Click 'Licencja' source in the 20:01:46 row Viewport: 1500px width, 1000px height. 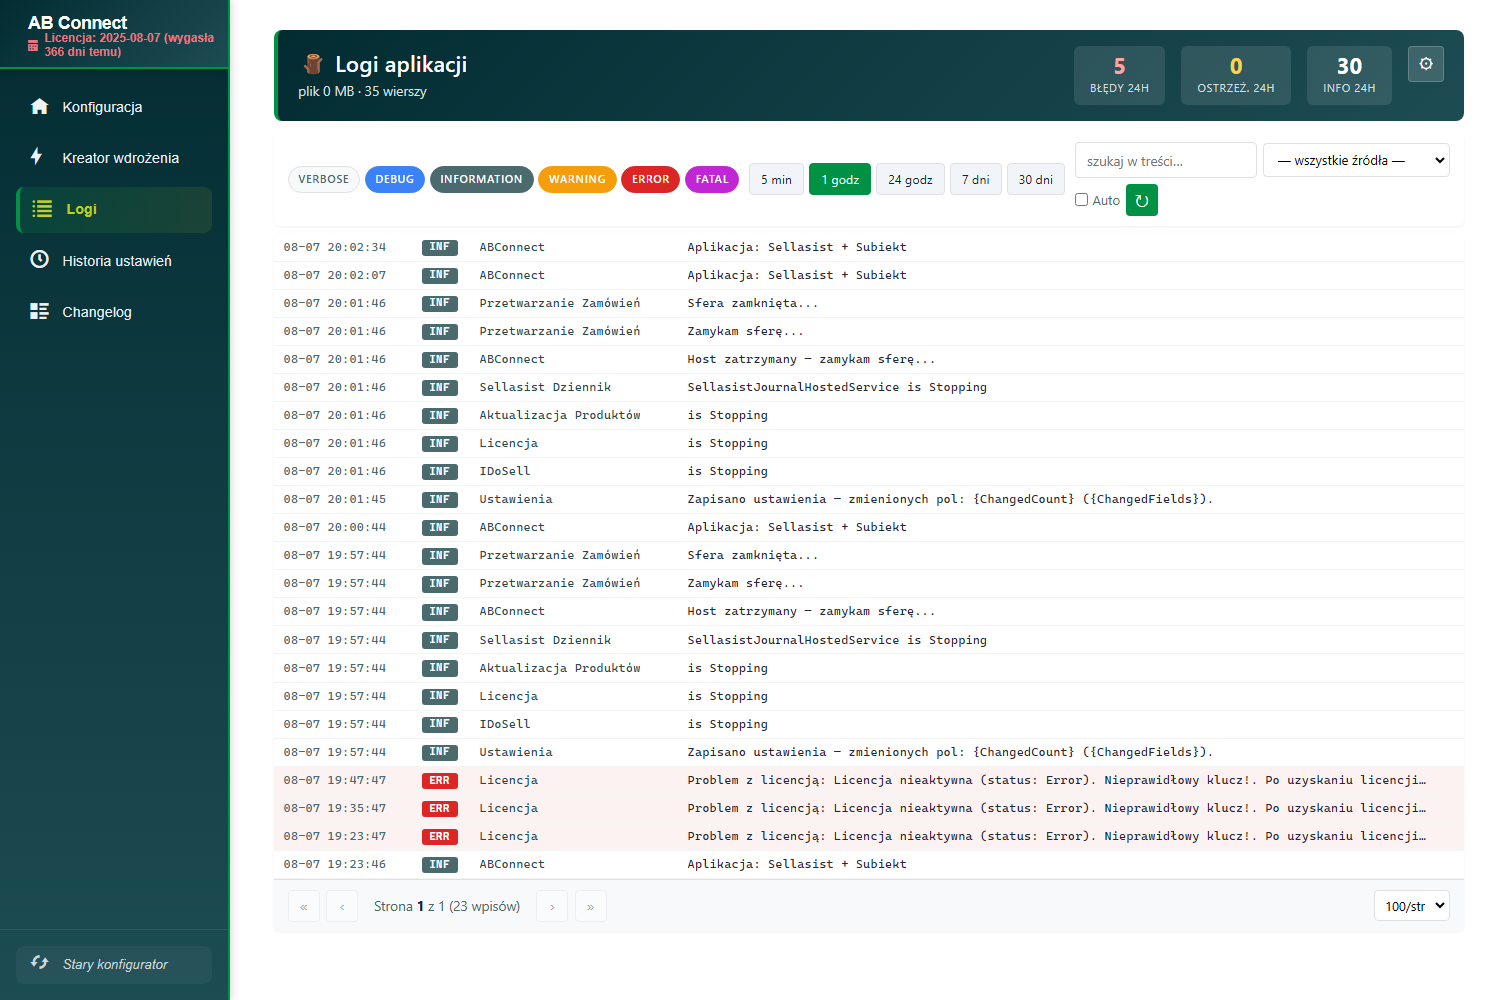pyautogui.click(x=508, y=443)
